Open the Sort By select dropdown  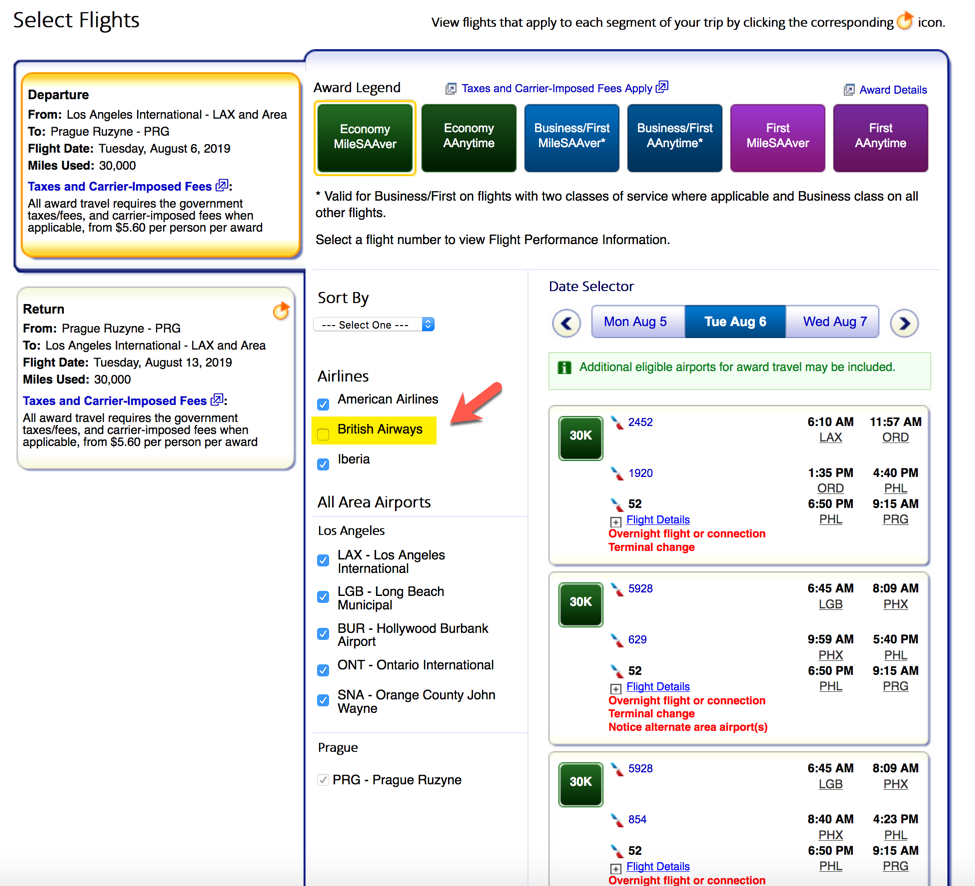coord(374,325)
